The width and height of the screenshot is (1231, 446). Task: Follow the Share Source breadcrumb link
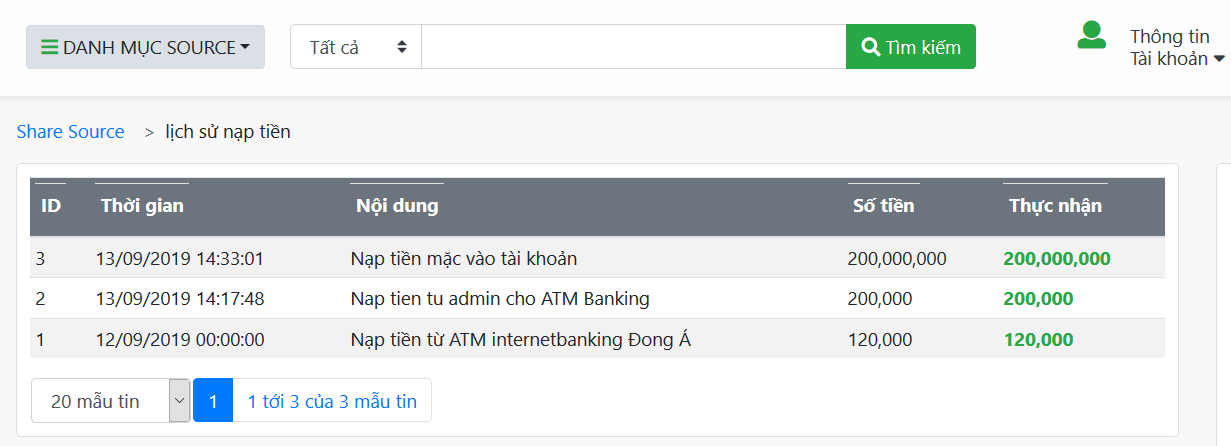click(70, 132)
